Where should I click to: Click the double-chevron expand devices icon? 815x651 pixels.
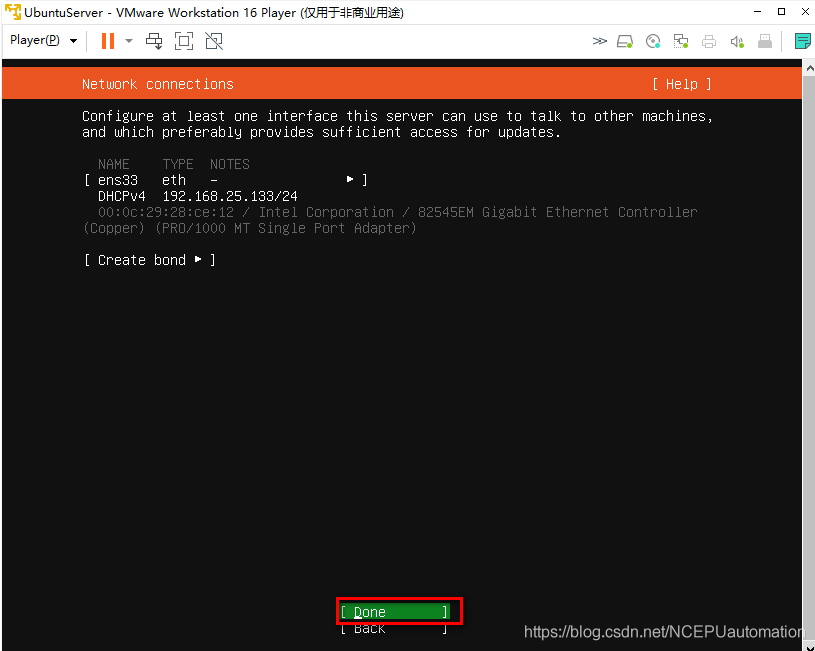pos(599,41)
